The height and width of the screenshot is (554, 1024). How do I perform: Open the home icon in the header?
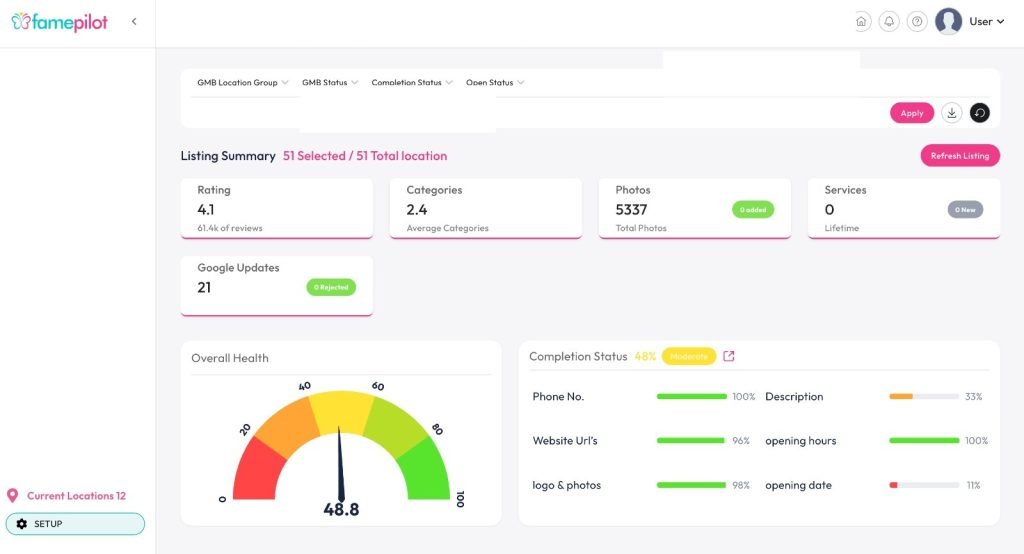click(861, 22)
